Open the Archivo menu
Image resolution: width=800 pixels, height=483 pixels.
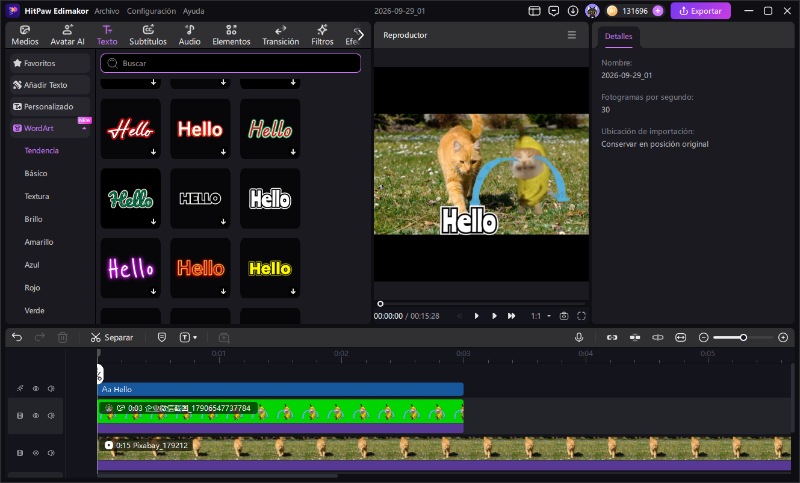[x=107, y=11]
